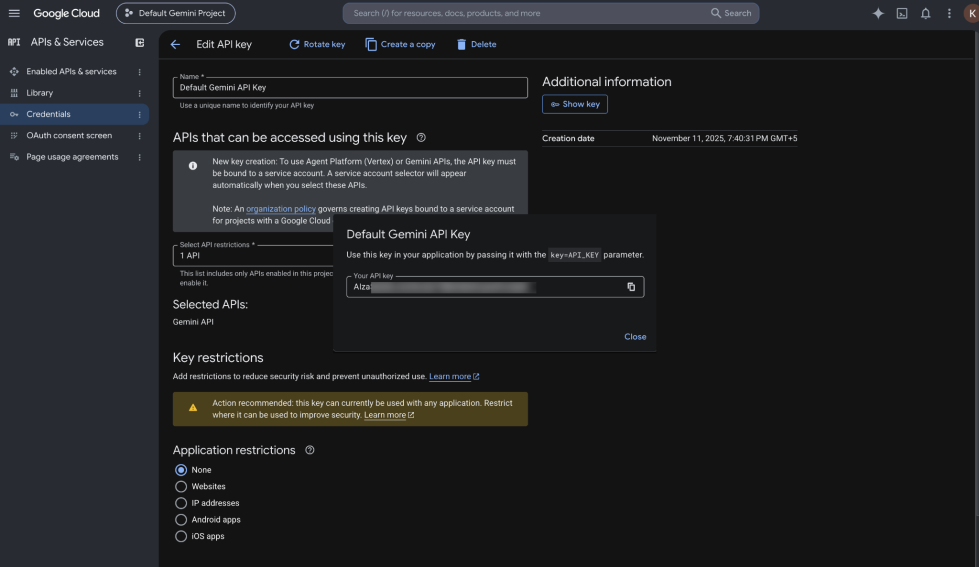Viewport: 979px width, 567px height.
Task: Go back with the arrow icon
Action: pyautogui.click(x=175, y=44)
